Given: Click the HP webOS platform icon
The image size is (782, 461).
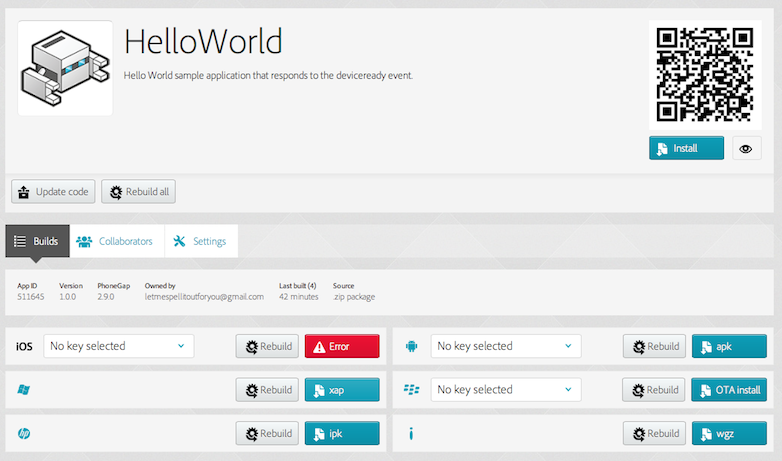Looking at the screenshot, I should [23, 434].
